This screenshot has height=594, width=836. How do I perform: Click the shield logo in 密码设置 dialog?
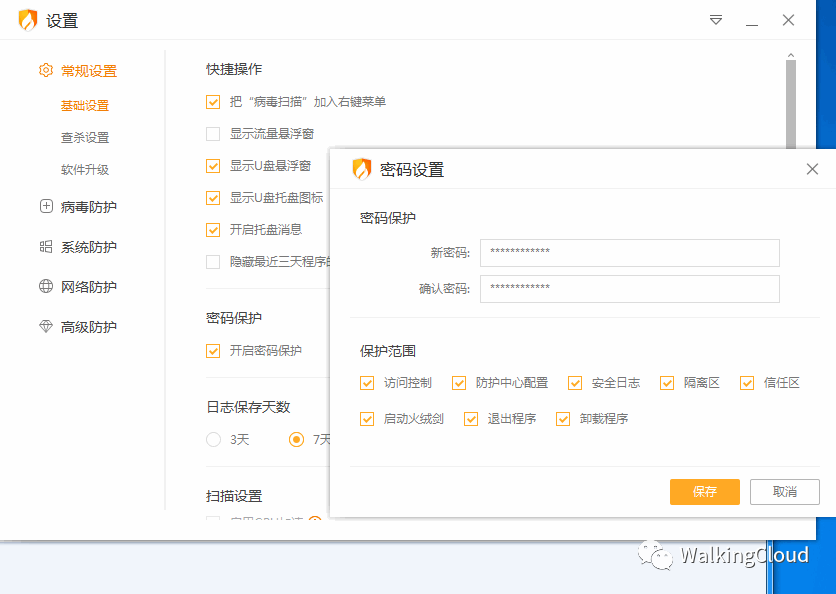tap(361, 169)
